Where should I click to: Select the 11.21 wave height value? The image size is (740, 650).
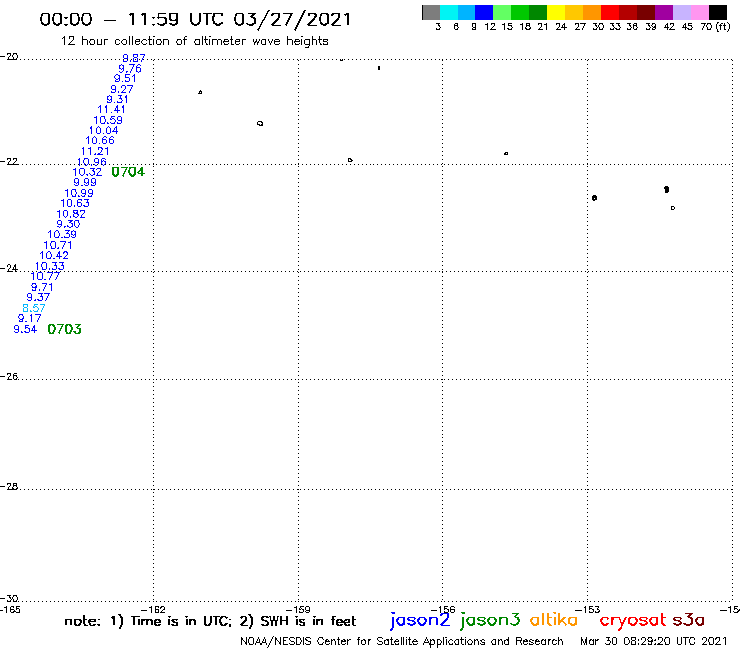[95, 152]
